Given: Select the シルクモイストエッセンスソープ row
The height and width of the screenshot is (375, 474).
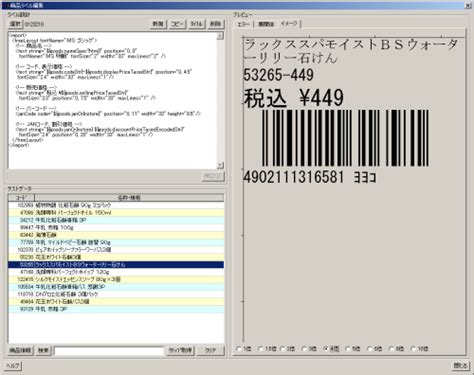Looking at the screenshot, I should [116, 279].
